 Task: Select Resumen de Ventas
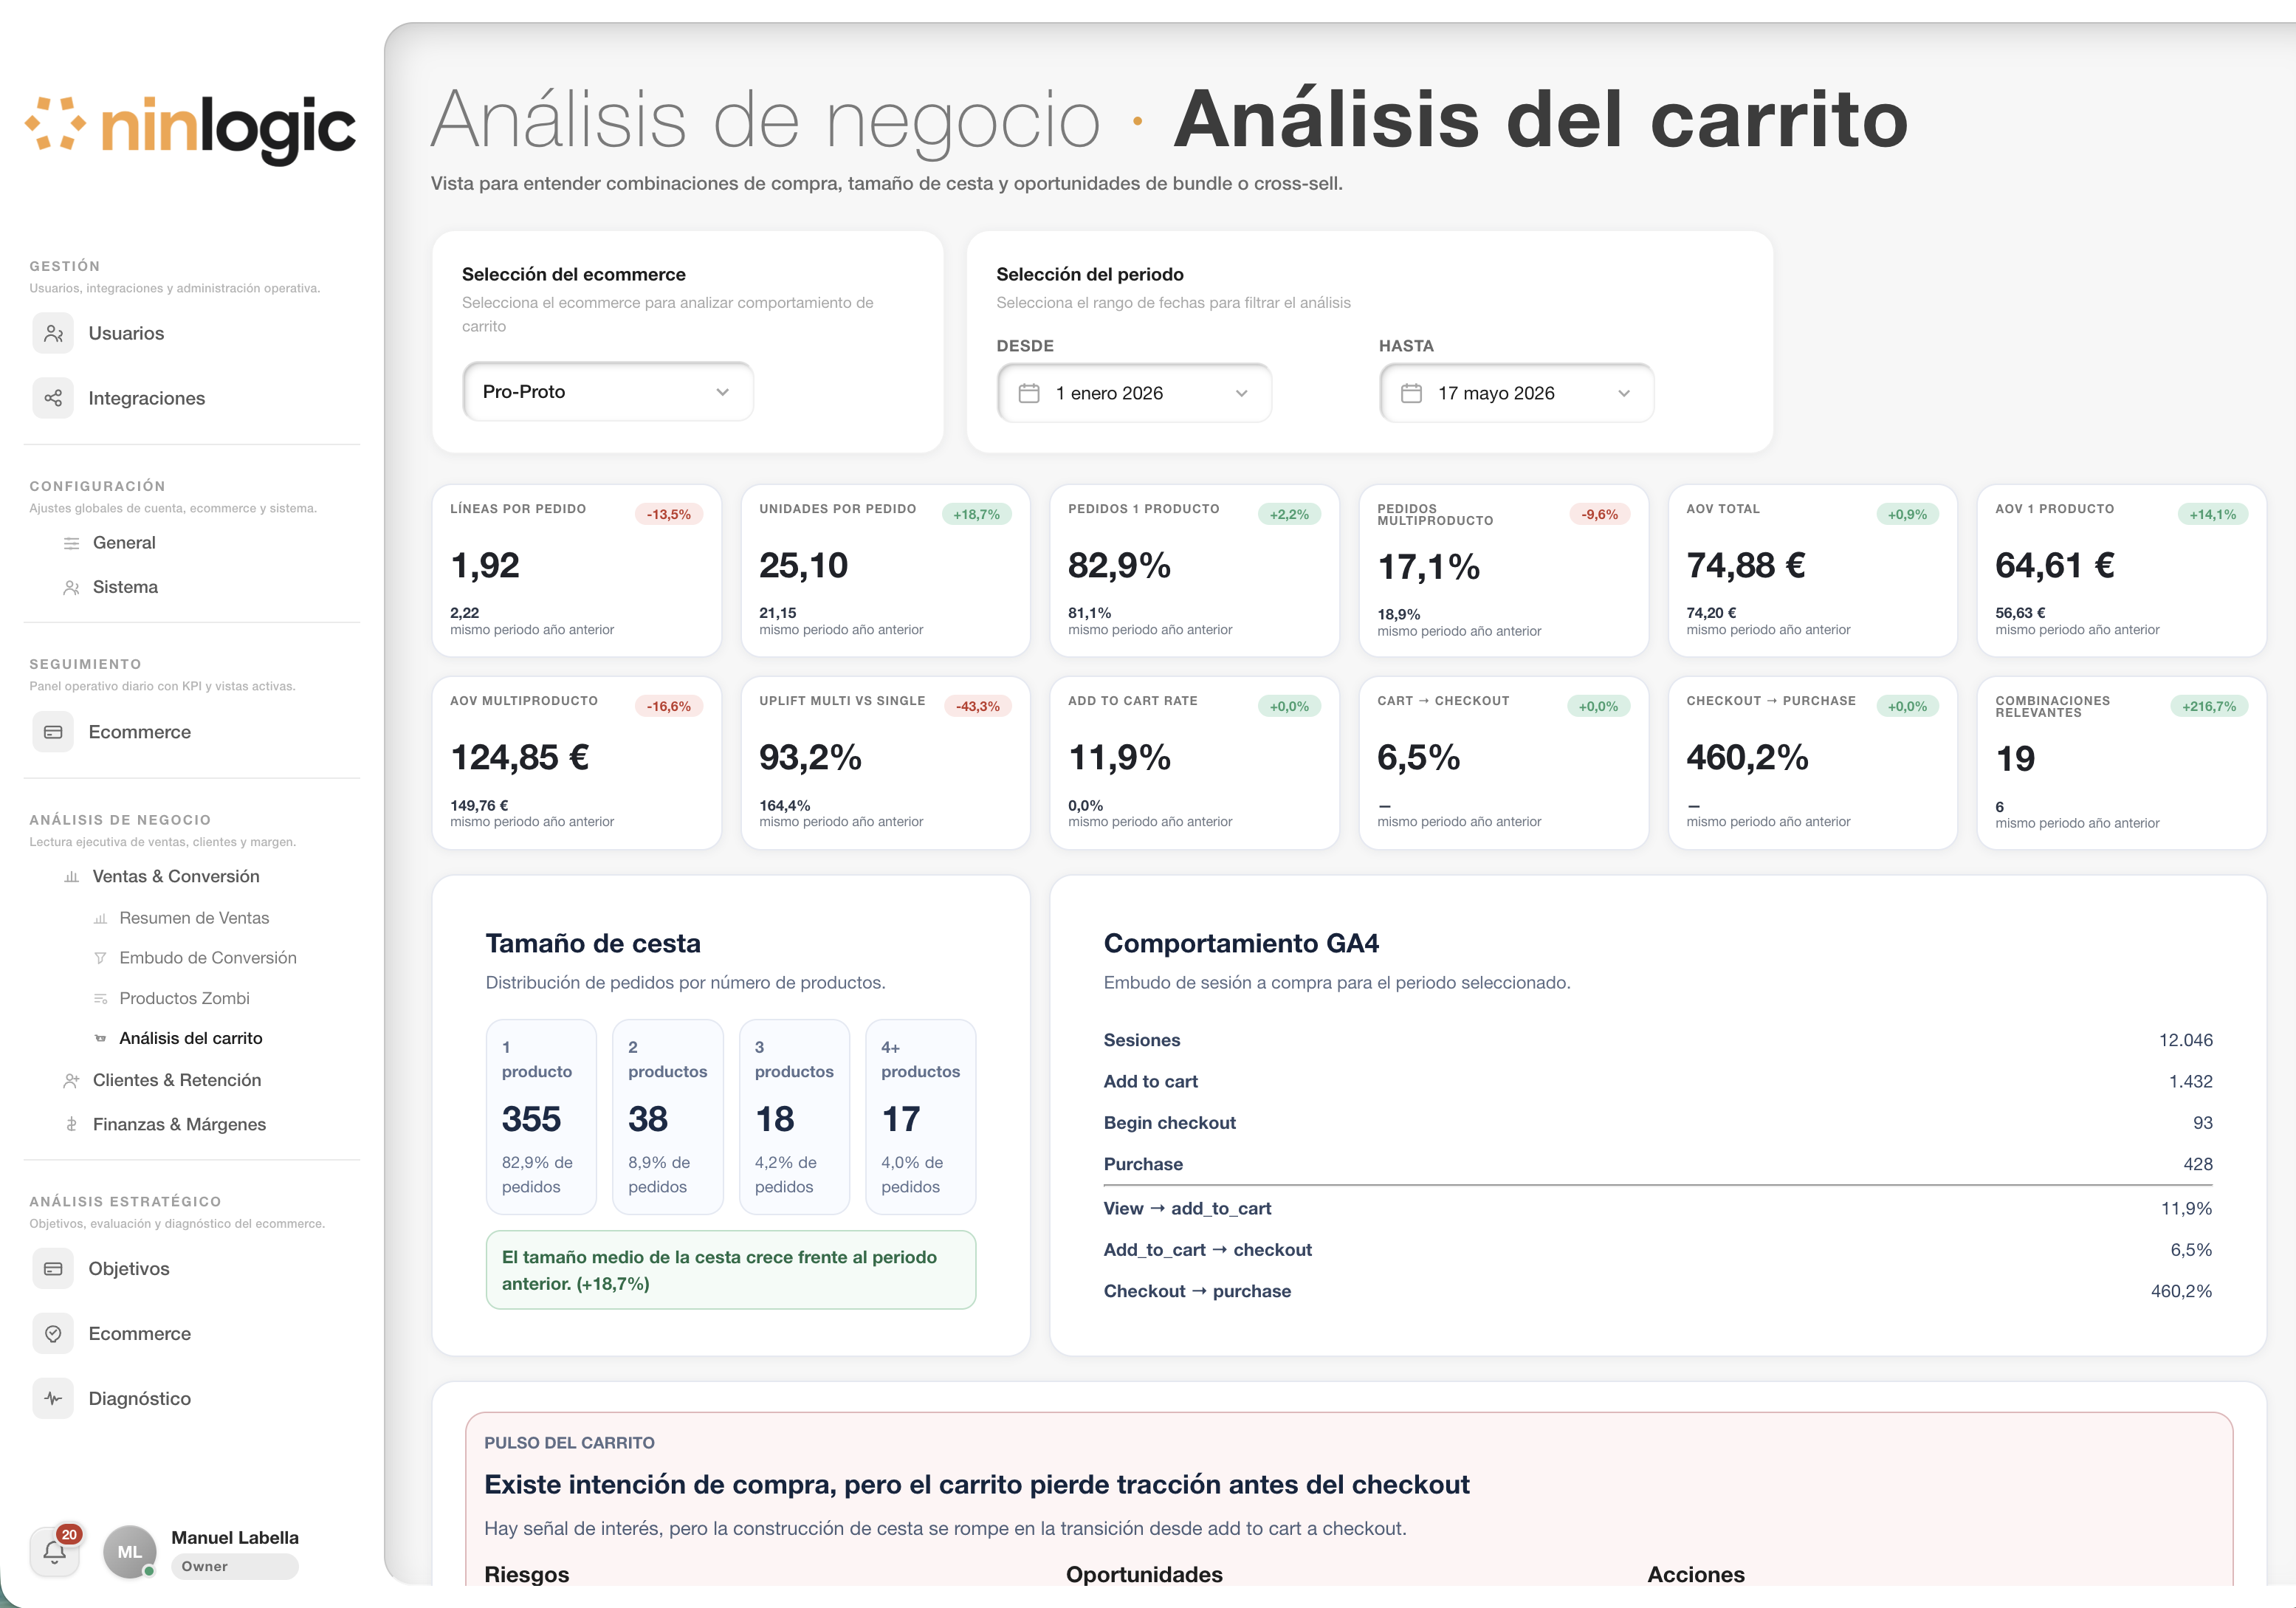(194, 918)
